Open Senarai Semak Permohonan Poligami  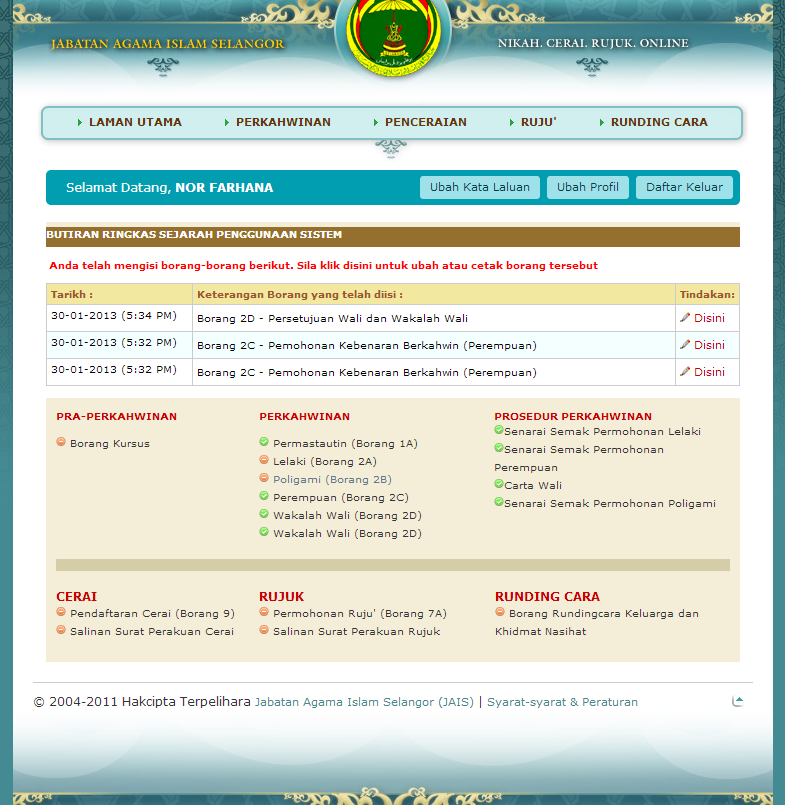point(610,504)
